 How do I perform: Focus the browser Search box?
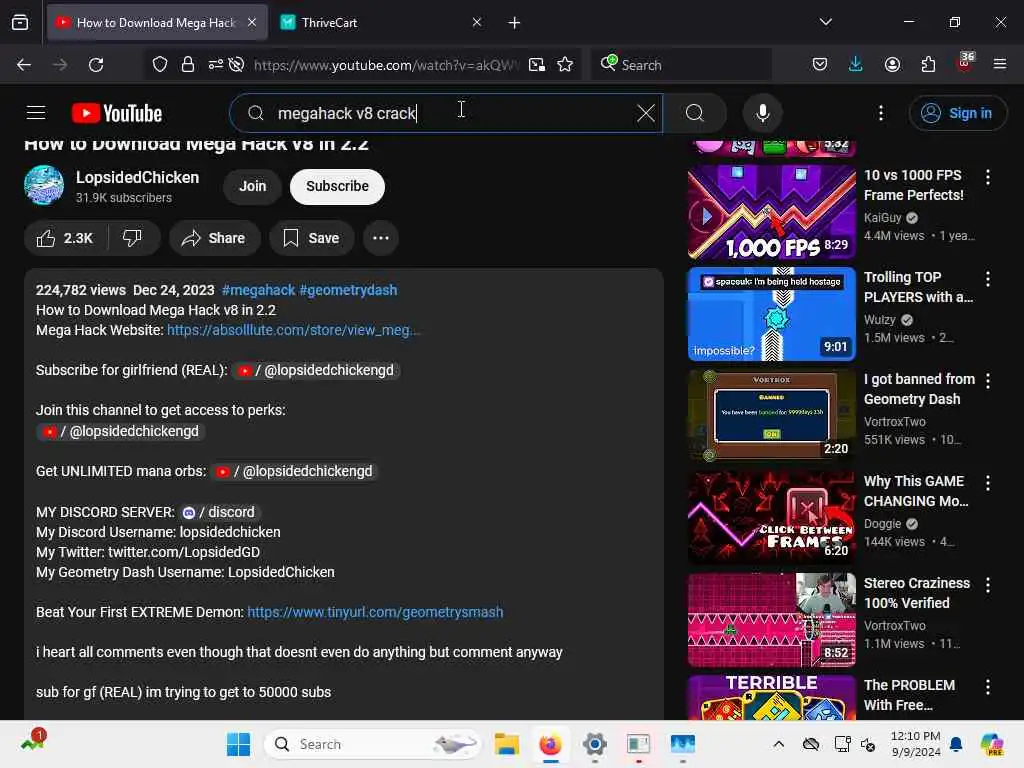pyautogui.click(x=682, y=65)
